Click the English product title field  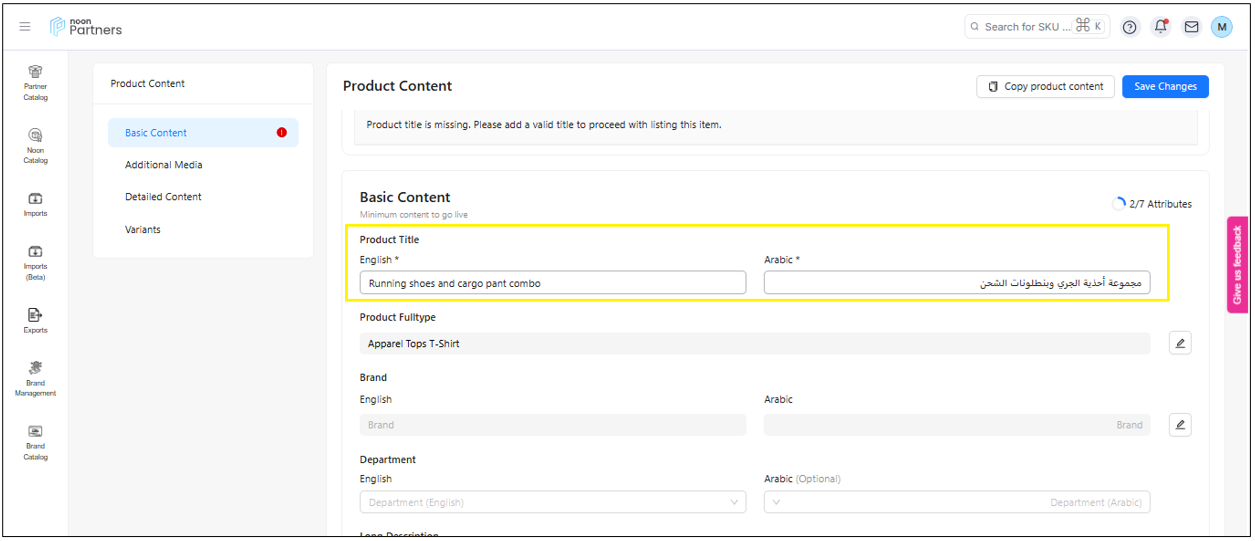(552, 283)
